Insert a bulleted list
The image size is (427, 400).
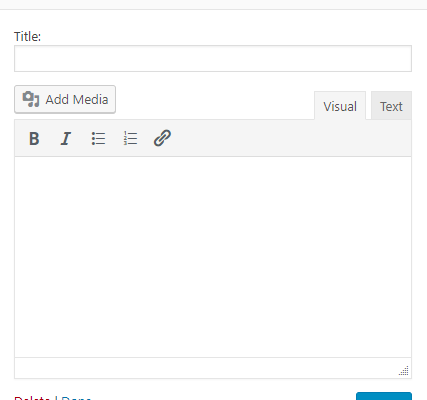click(98, 138)
